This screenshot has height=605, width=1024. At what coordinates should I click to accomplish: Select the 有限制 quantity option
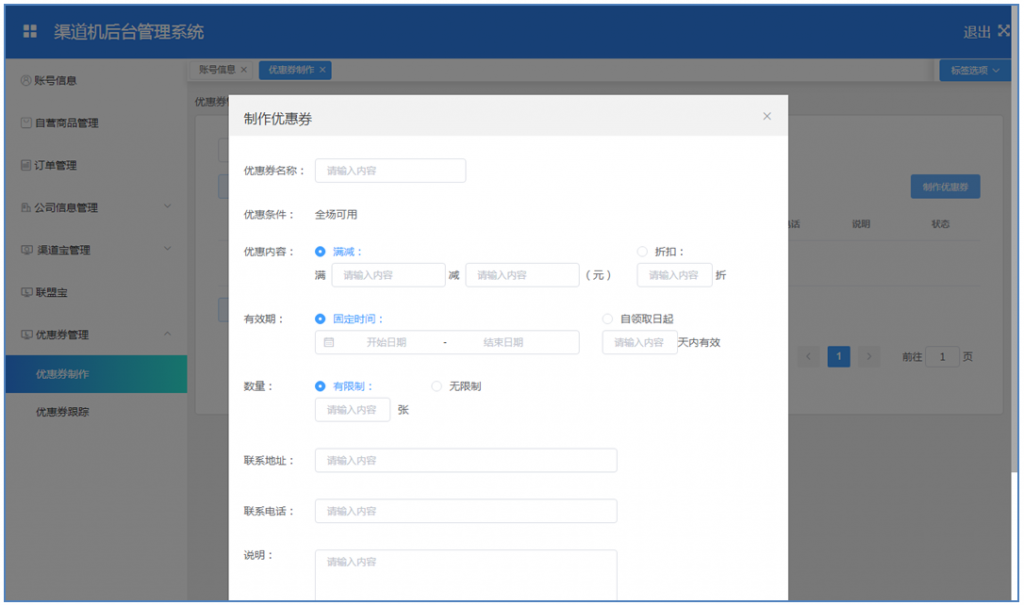[320, 386]
